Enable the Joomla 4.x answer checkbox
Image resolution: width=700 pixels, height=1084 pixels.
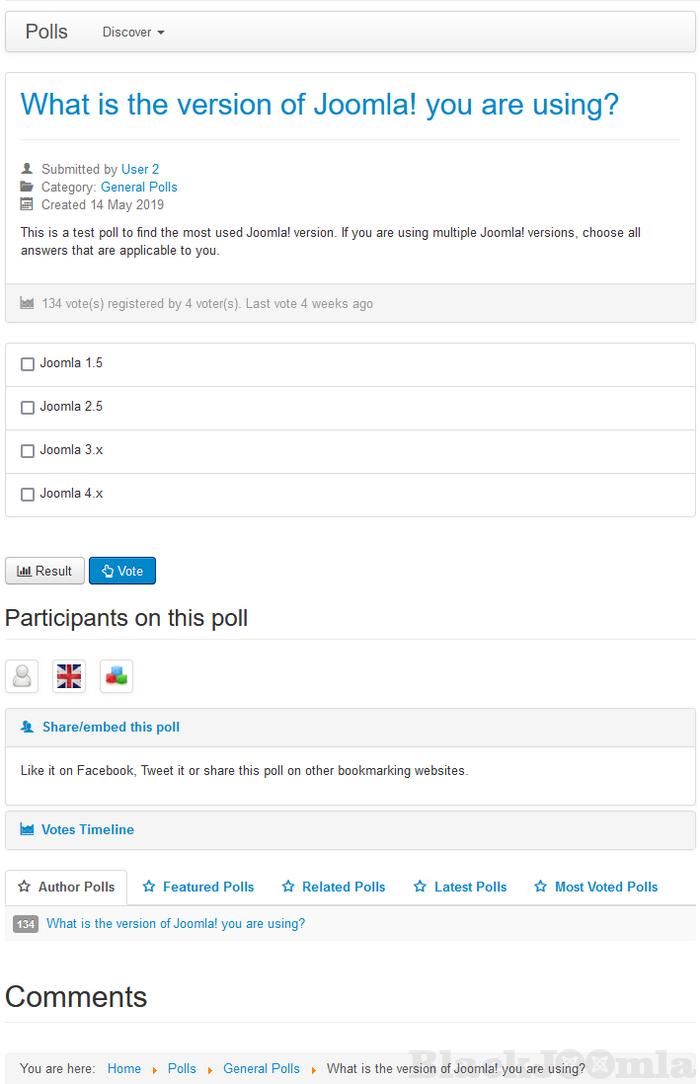click(28, 494)
